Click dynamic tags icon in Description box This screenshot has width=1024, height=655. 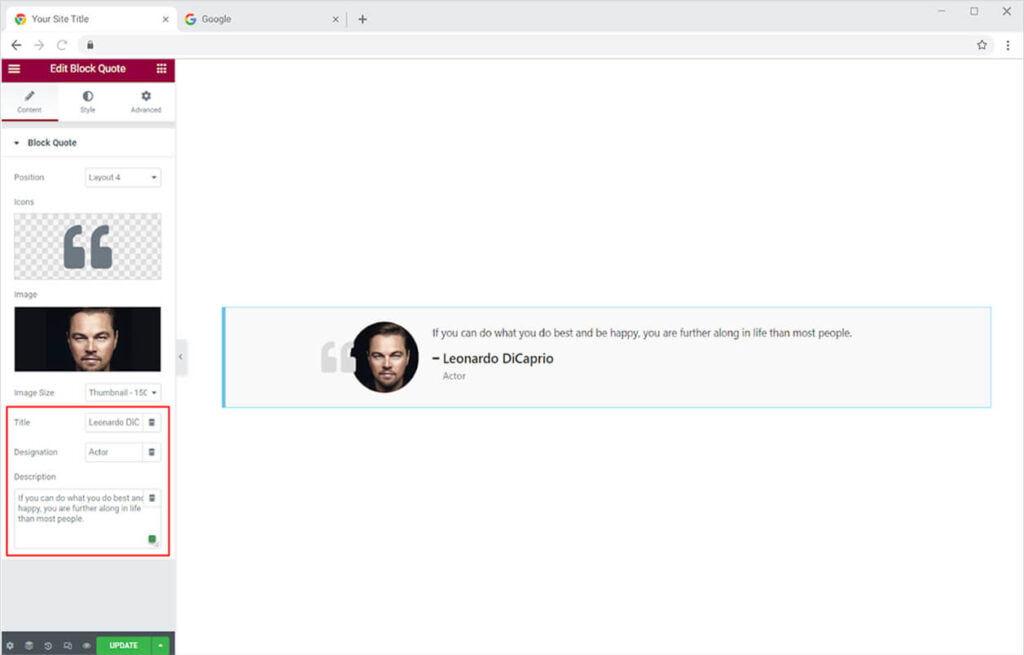click(152, 497)
